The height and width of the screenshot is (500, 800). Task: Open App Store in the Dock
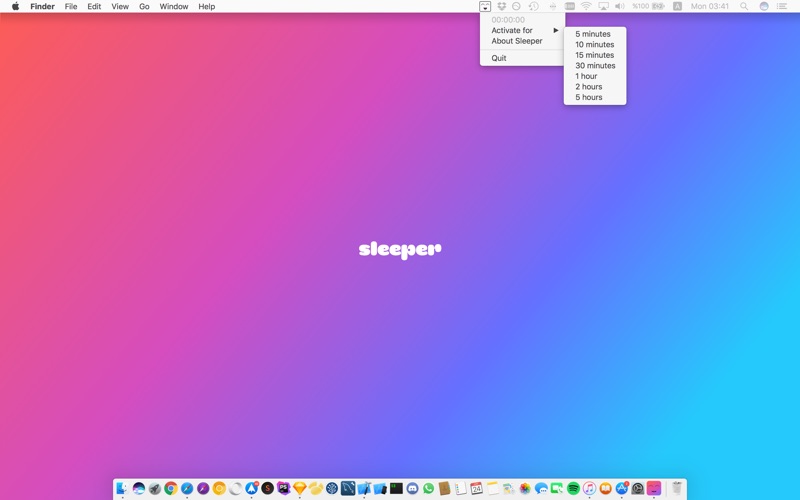tap(621, 488)
